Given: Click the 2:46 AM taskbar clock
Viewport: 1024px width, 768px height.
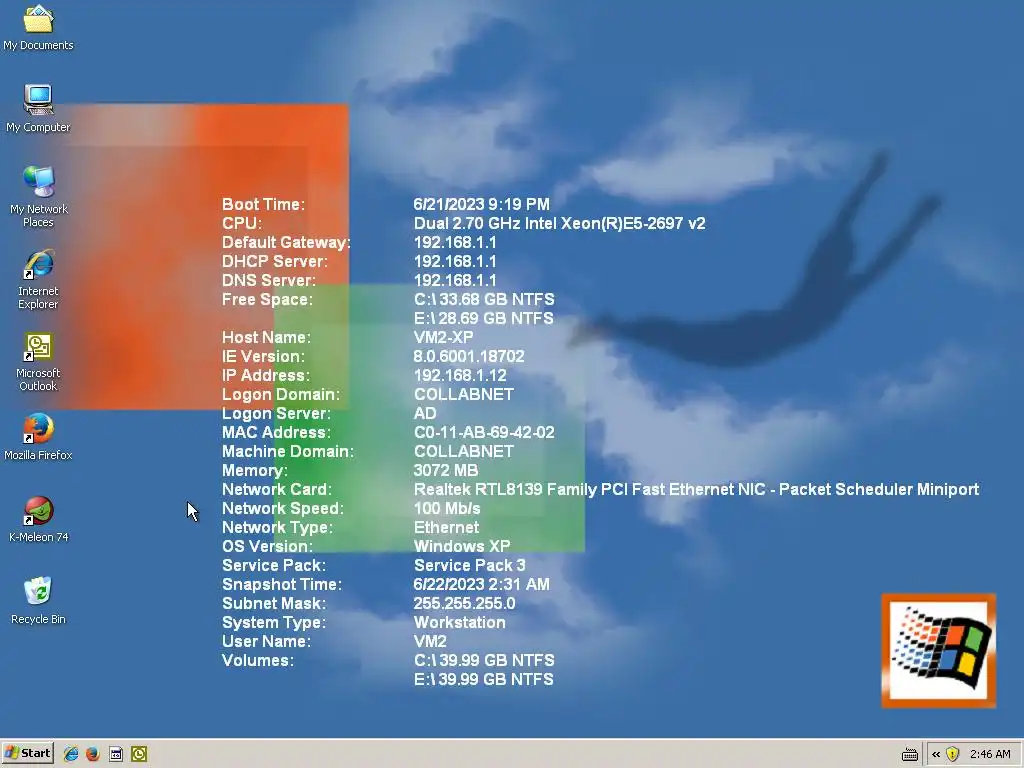Looking at the screenshot, I should tap(990, 754).
